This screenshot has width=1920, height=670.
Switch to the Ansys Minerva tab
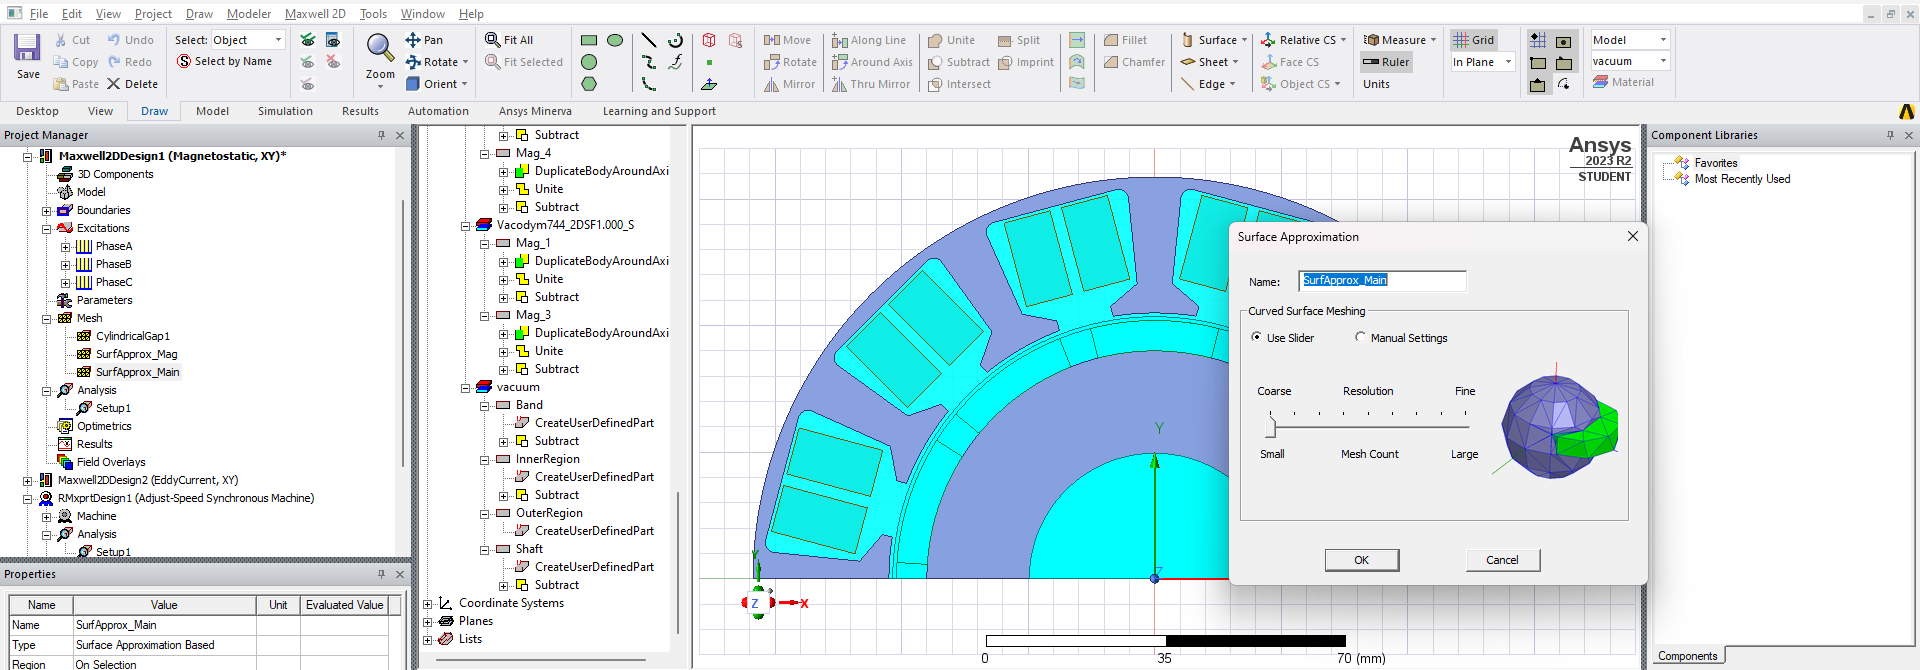[535, 111]
